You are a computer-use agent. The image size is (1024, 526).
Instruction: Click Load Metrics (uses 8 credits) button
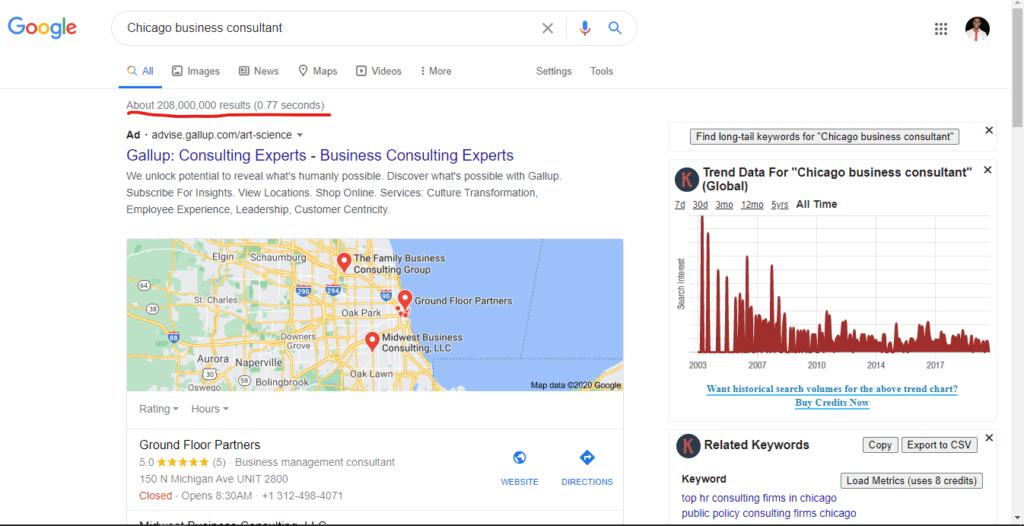(911, 481)
